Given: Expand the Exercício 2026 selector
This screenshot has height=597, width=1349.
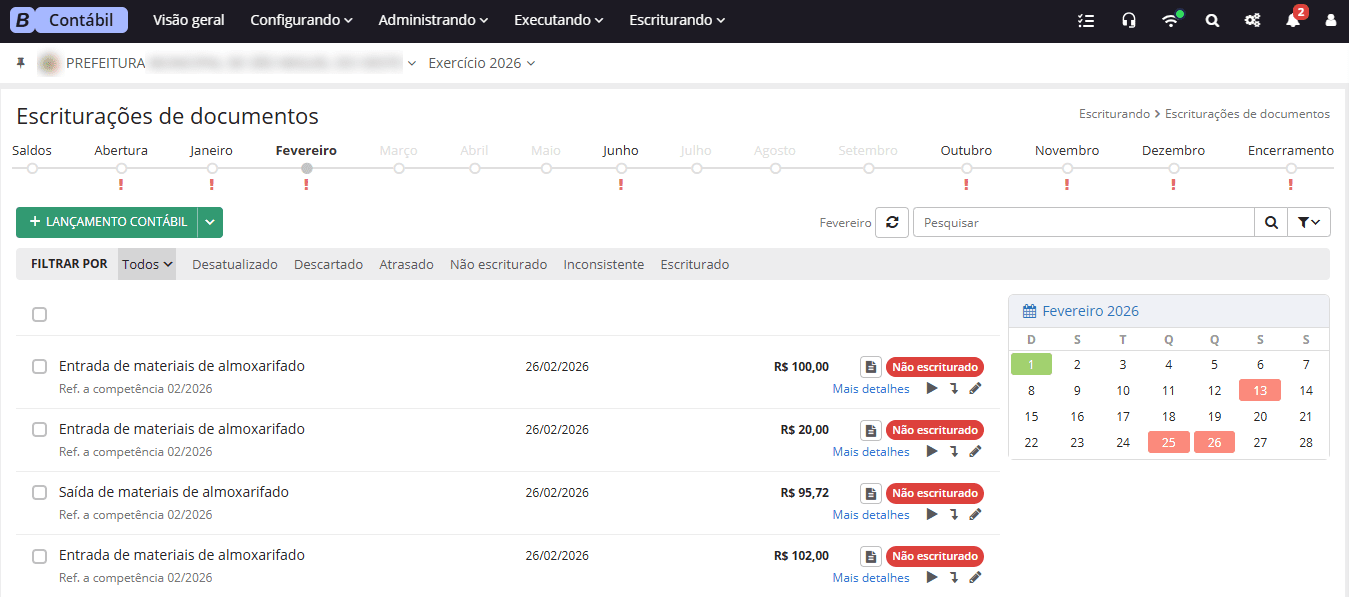Looking at the screenshot, I should click(481, 63).
